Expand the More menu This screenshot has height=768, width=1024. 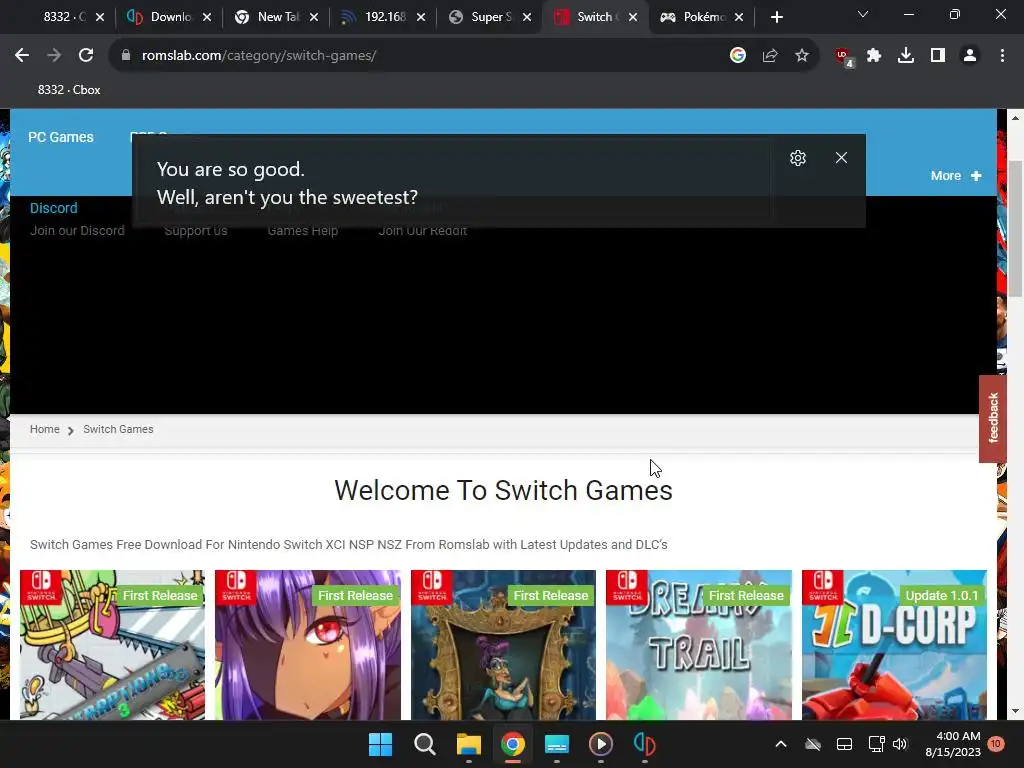956,176
